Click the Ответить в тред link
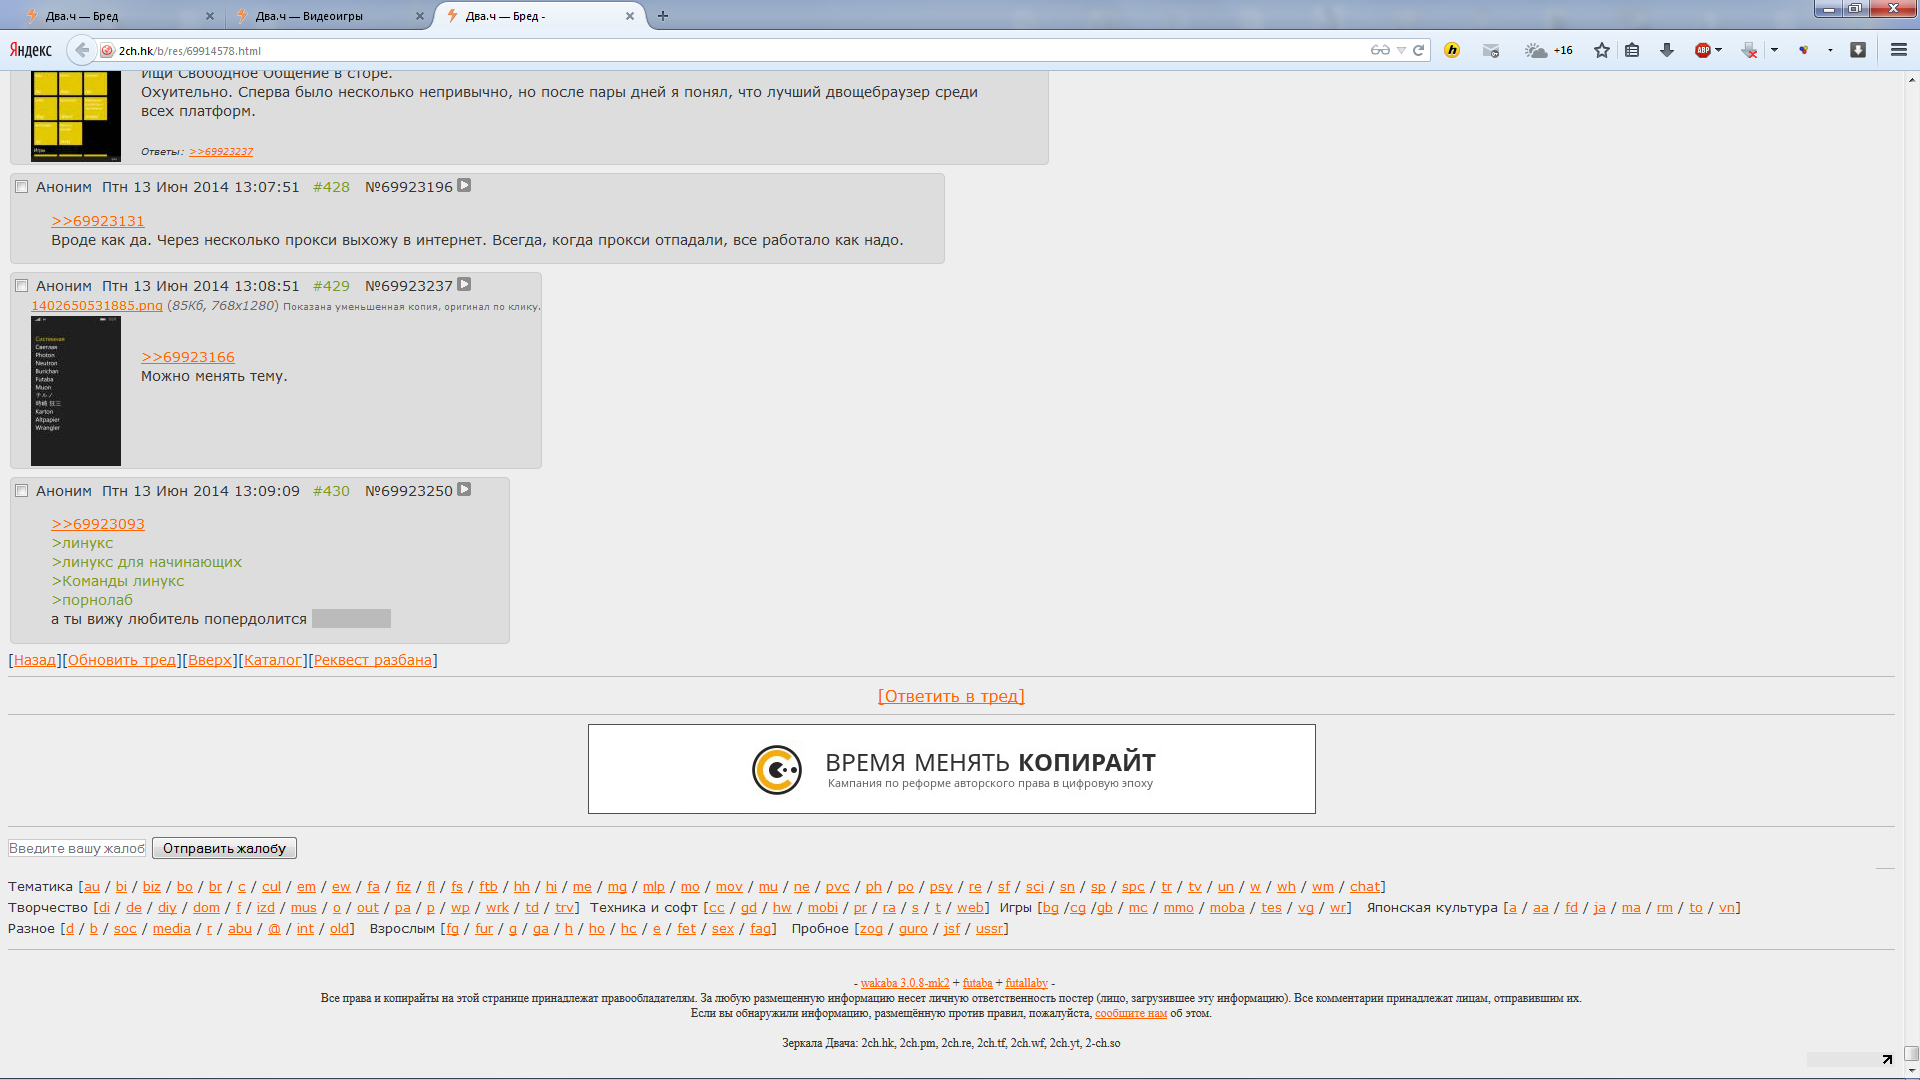Screen dimensions: 1920x1080 [x=951, y=696]
